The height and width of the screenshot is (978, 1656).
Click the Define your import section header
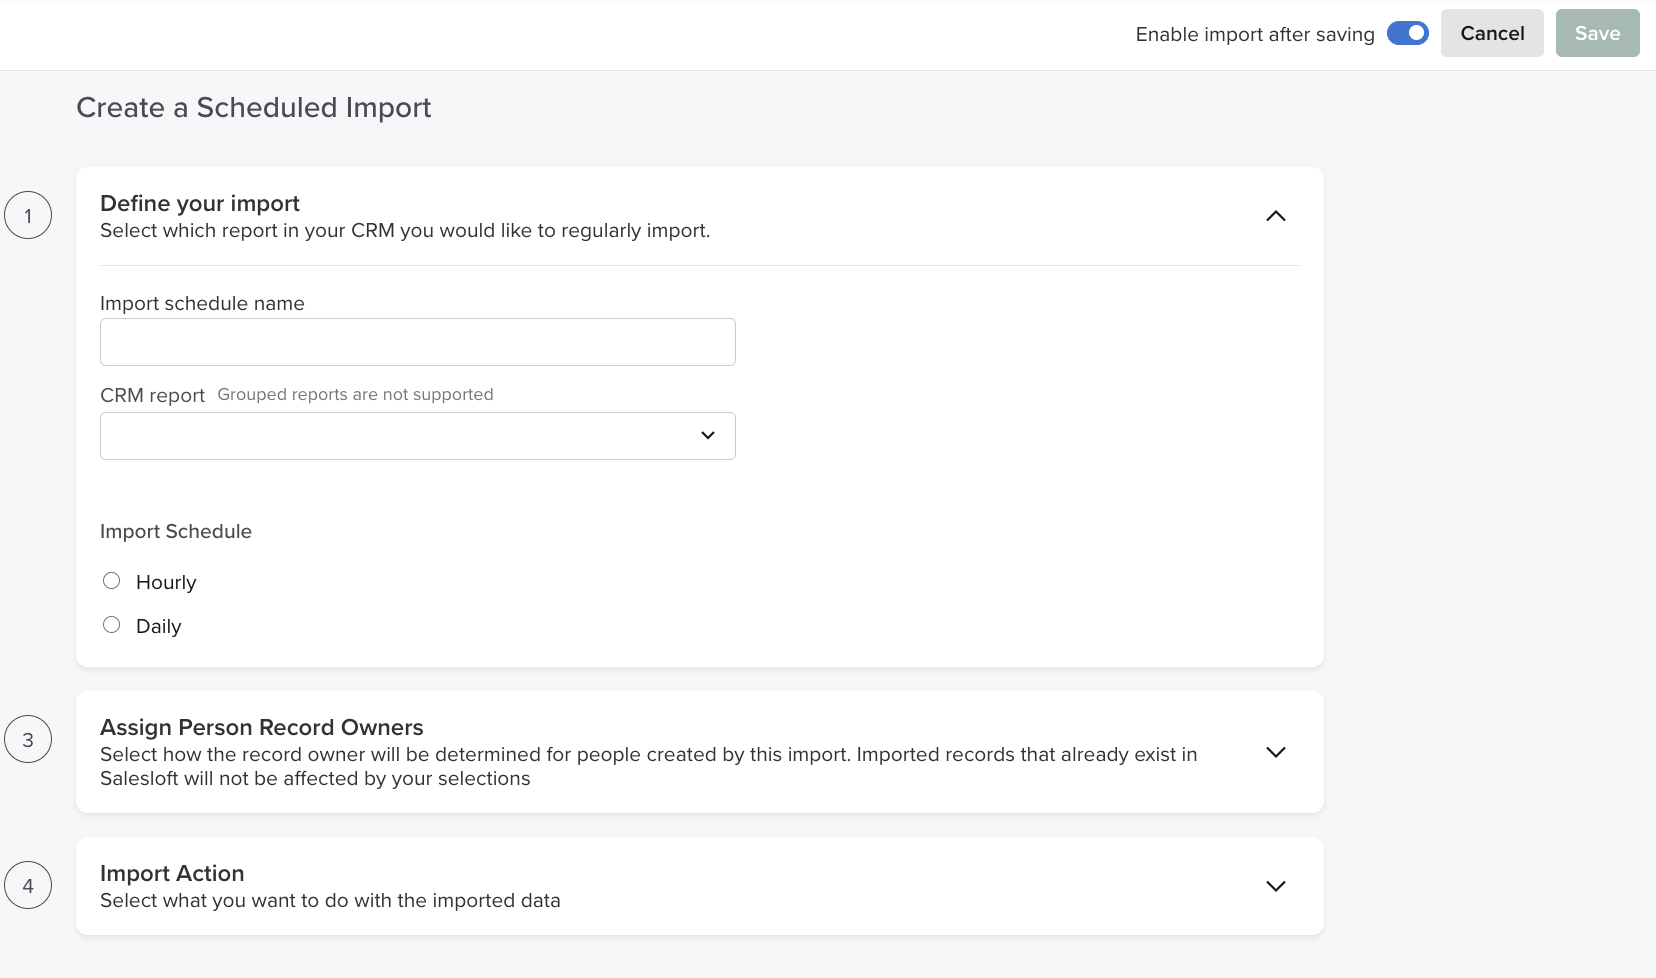coord(199,203)
